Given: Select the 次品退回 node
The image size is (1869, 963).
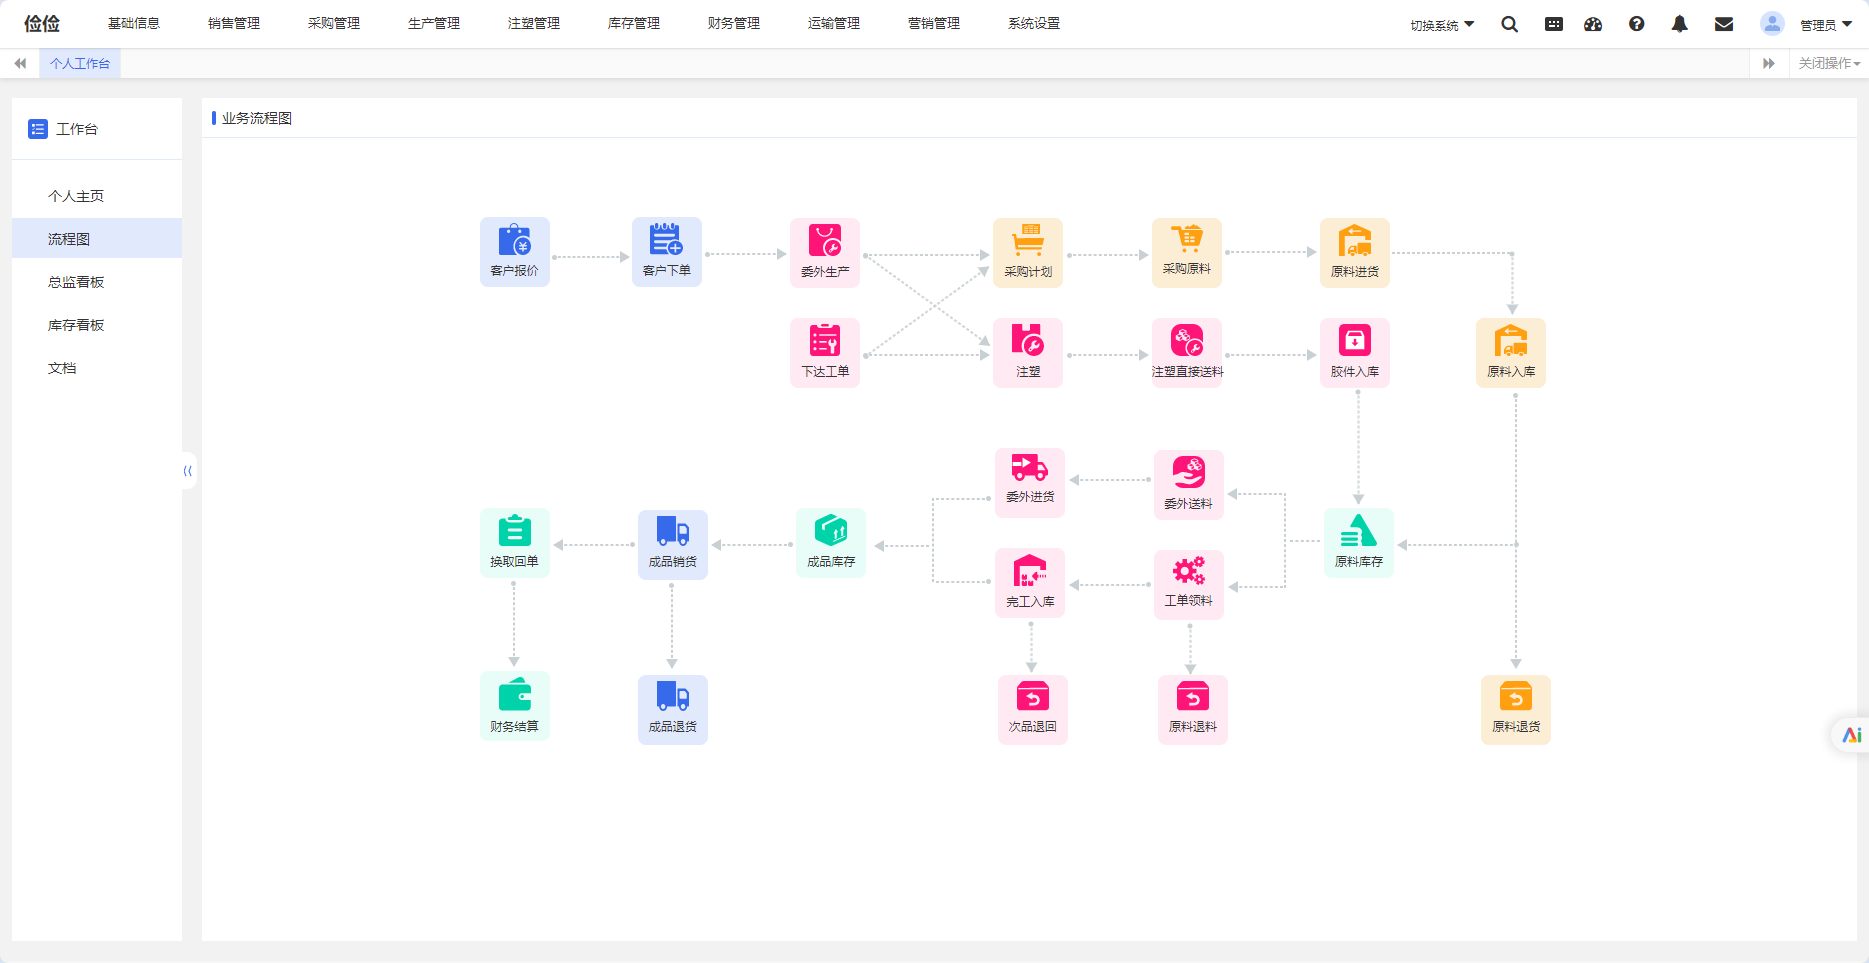Looking at the screenshot, I should pyautogui.click(x=1033, y=710).
